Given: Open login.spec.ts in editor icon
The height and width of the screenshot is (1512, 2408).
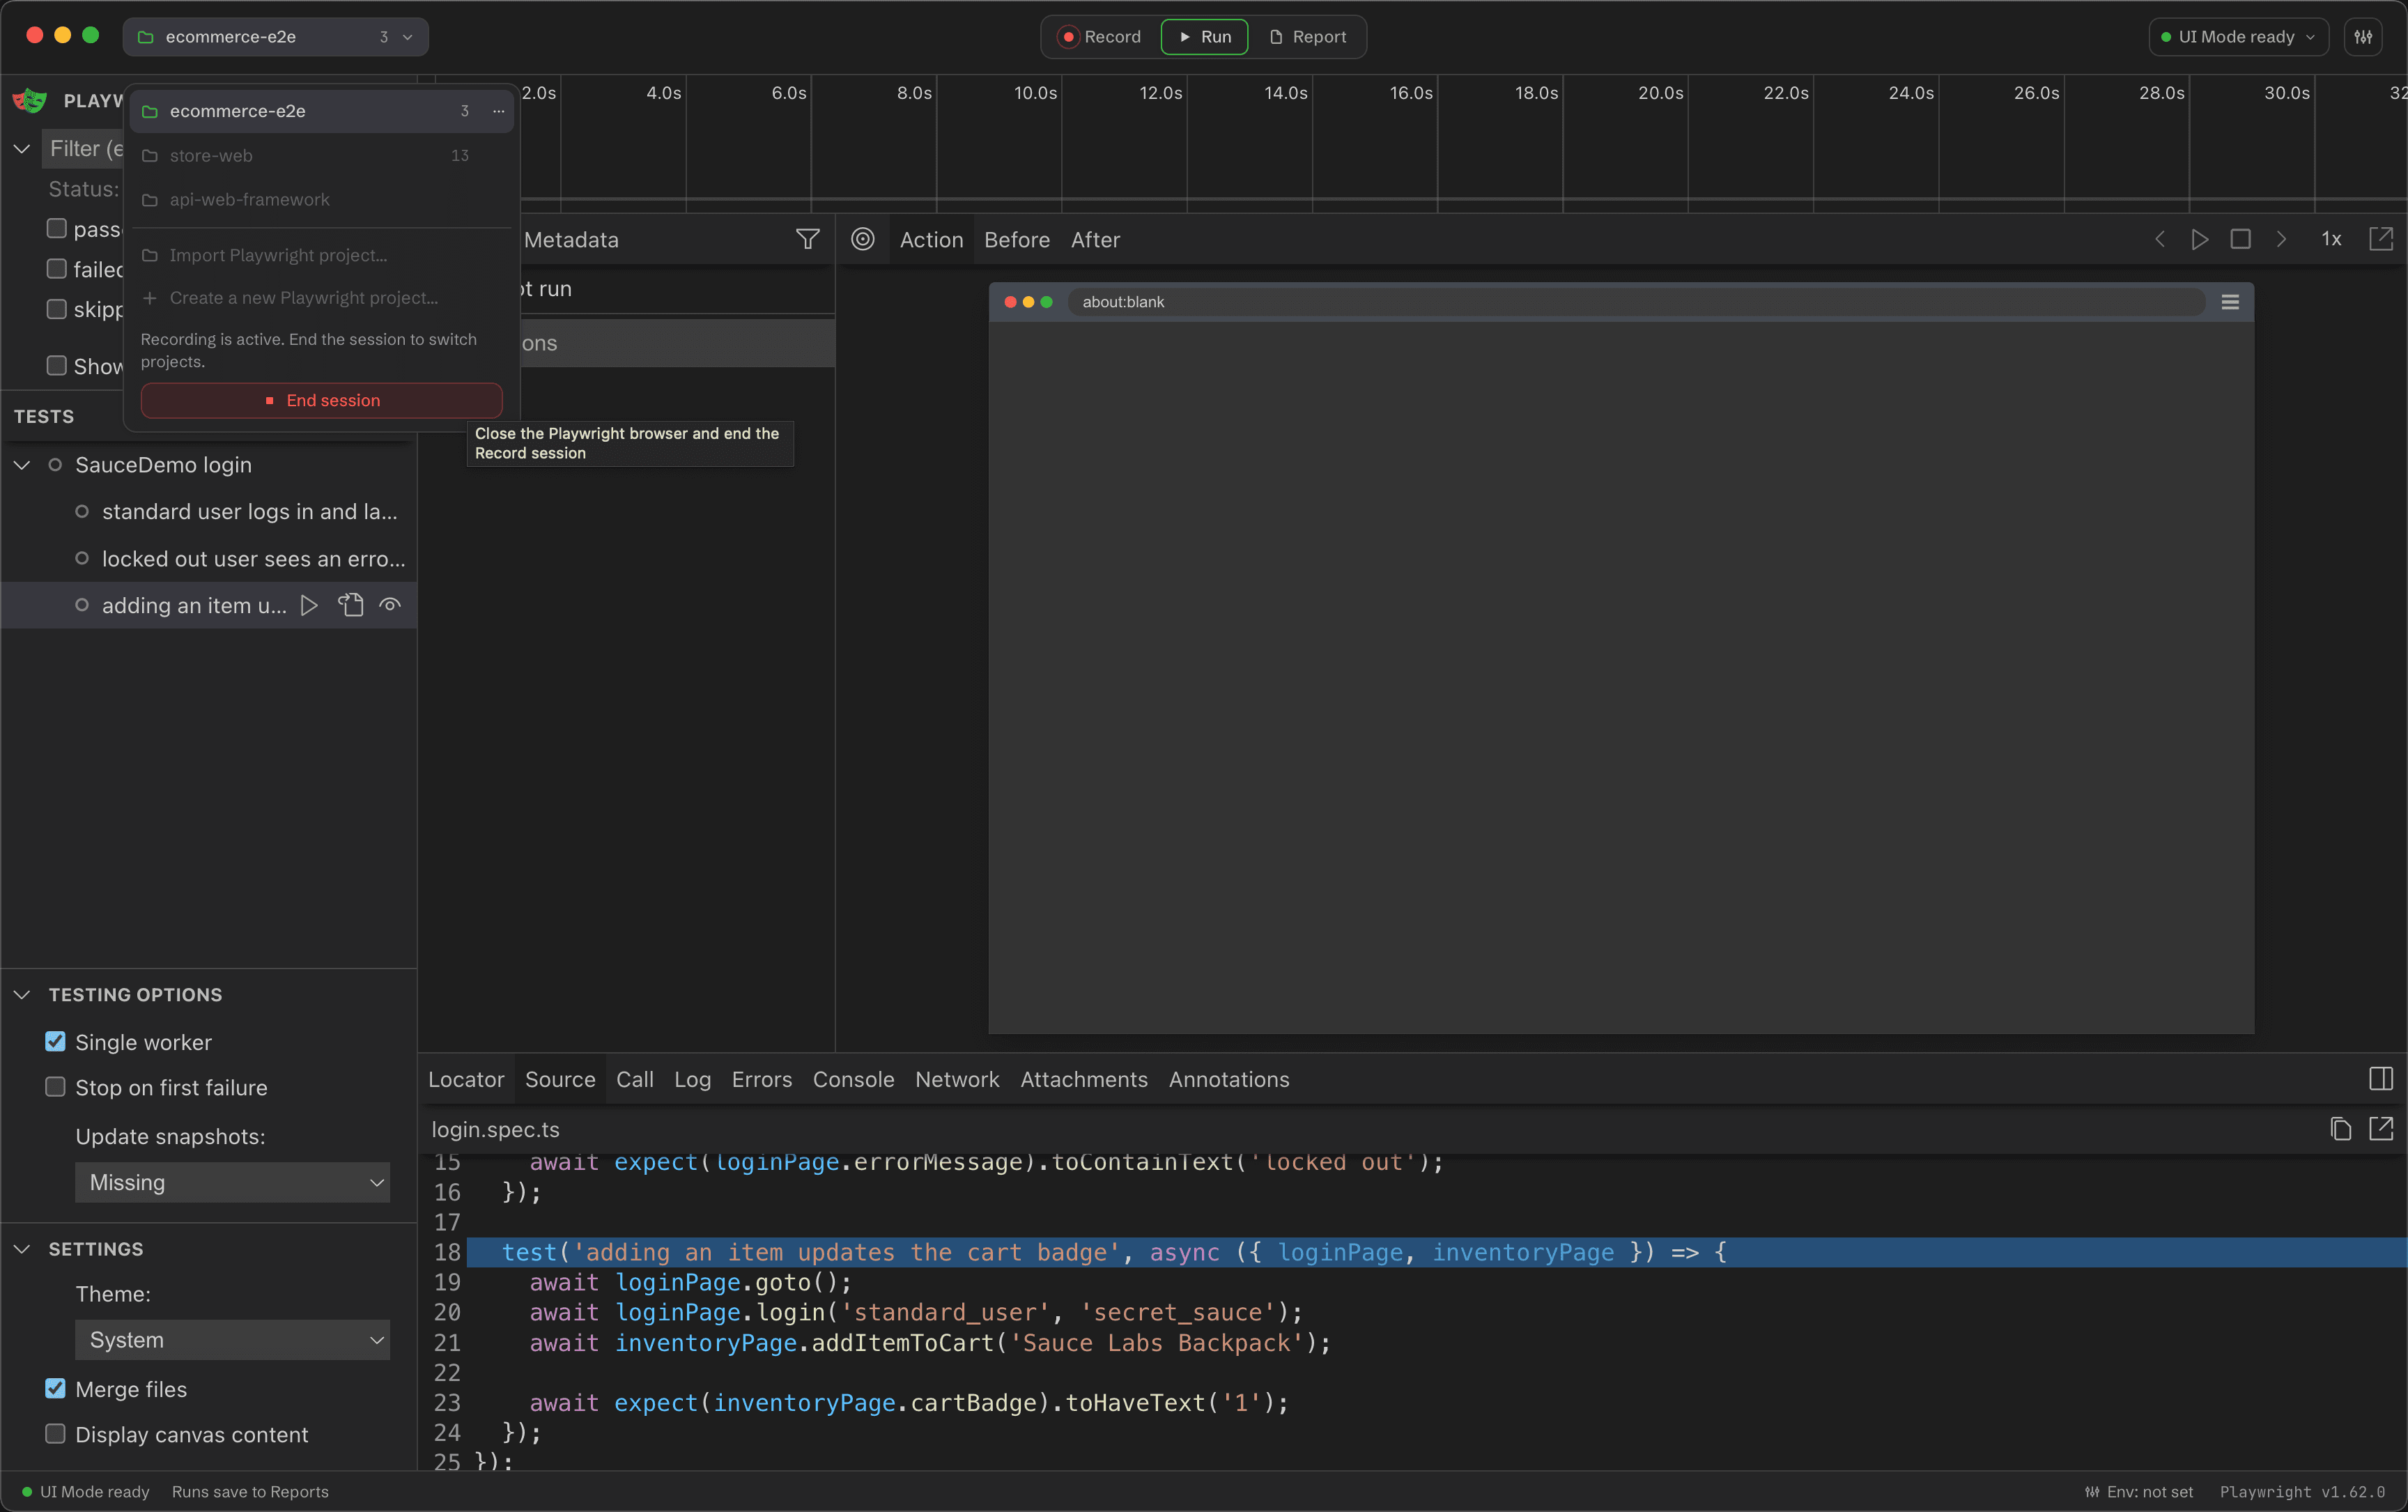Looking at the screenshot, I should pyautogui.click(x=2381, y=1129).
